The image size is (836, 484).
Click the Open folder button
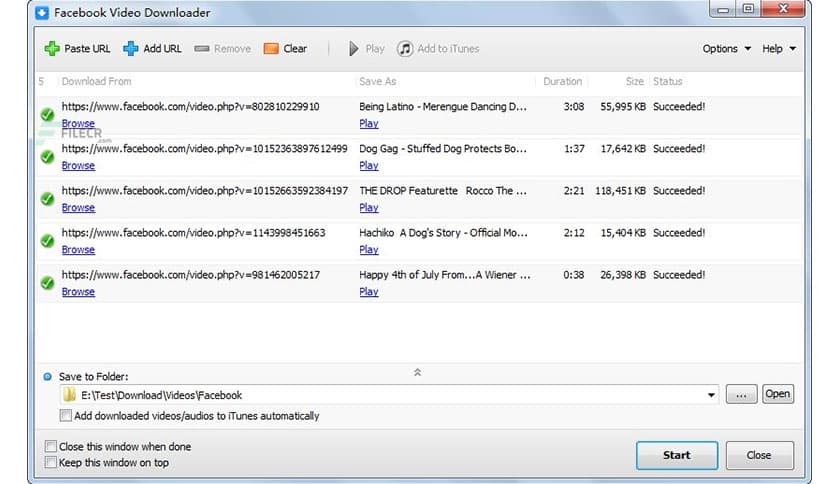[x=778, y=394]
